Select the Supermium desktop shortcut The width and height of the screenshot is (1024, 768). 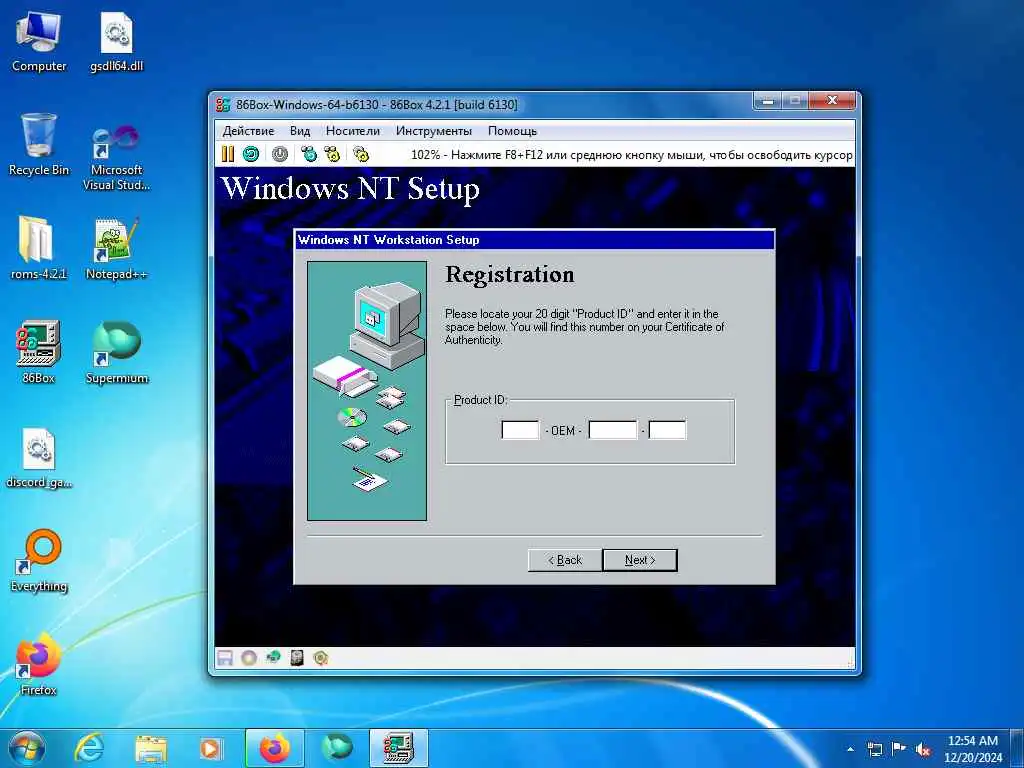(116, 353)
